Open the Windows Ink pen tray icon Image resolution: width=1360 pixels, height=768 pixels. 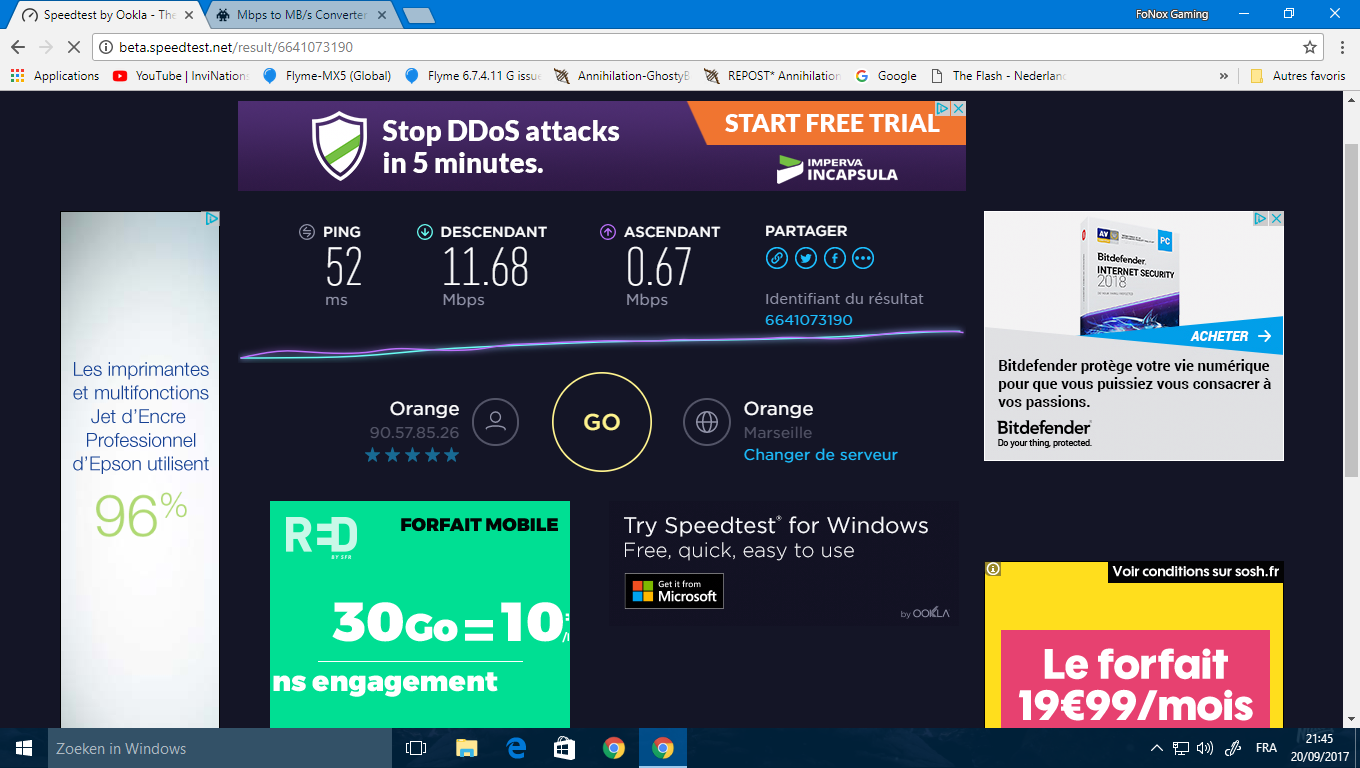[1233, 748]
